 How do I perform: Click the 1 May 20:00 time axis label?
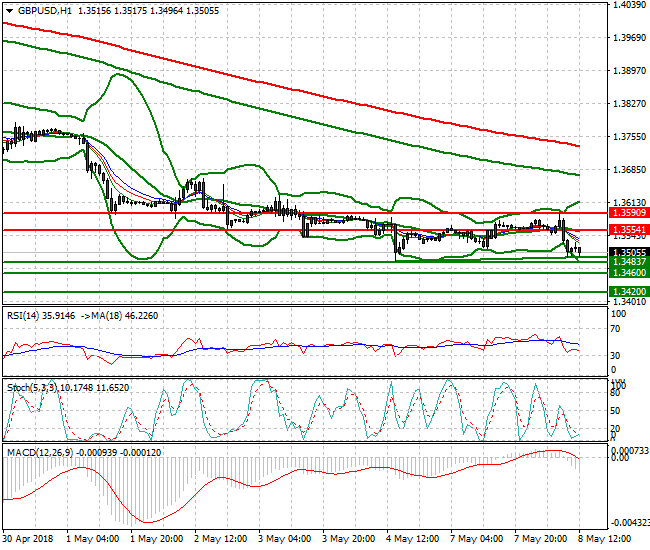click(157, 539)
